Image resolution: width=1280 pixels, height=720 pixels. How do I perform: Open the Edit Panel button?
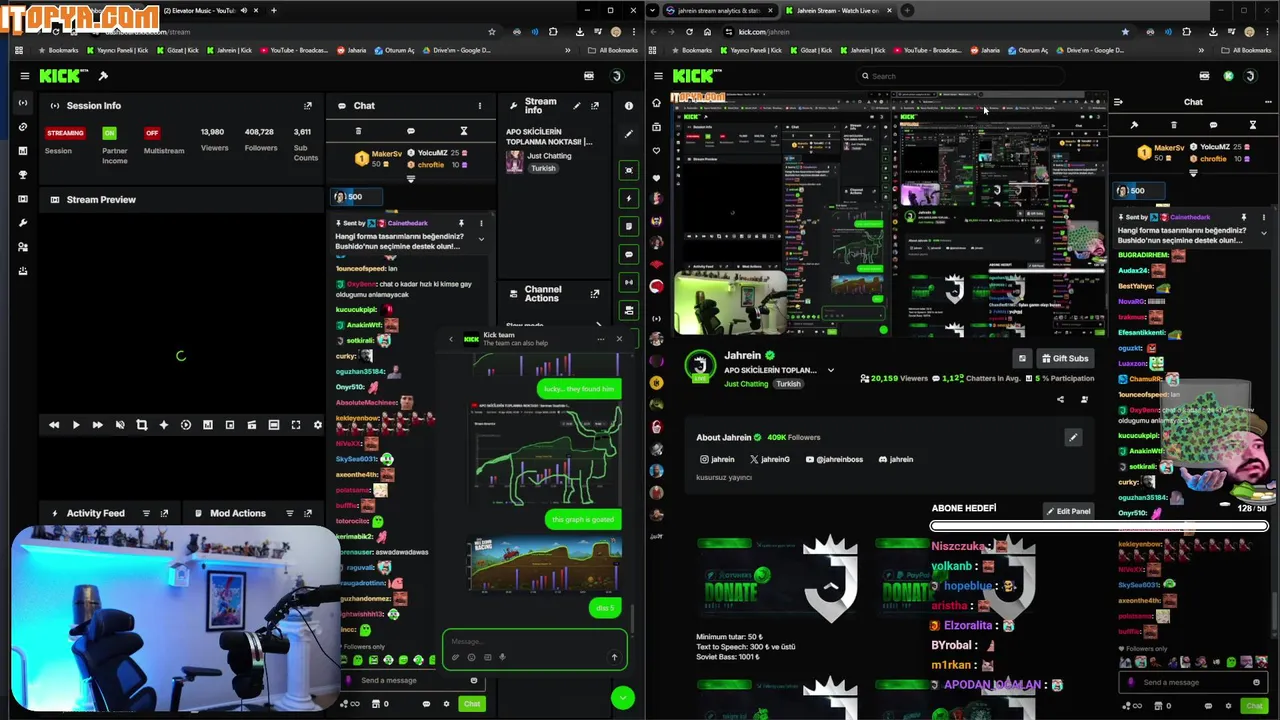(x=1068, y=511)
